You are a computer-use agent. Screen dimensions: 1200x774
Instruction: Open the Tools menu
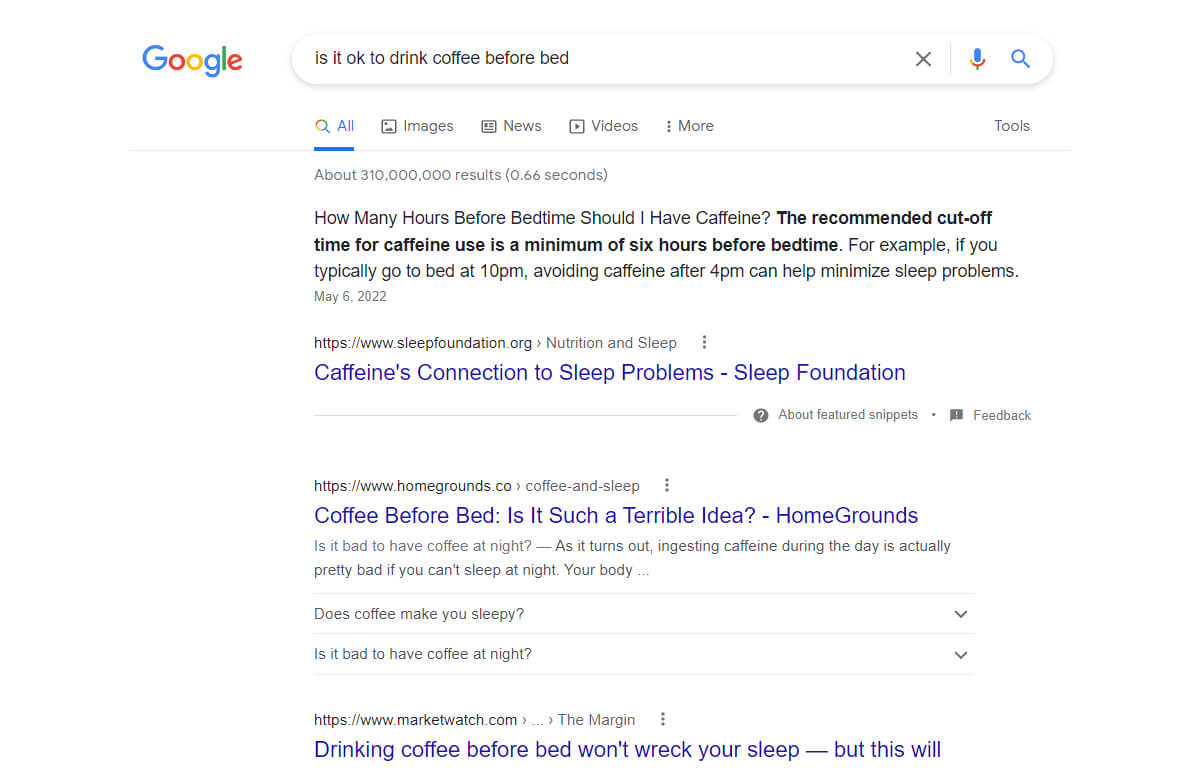[x=1011, y=125]
